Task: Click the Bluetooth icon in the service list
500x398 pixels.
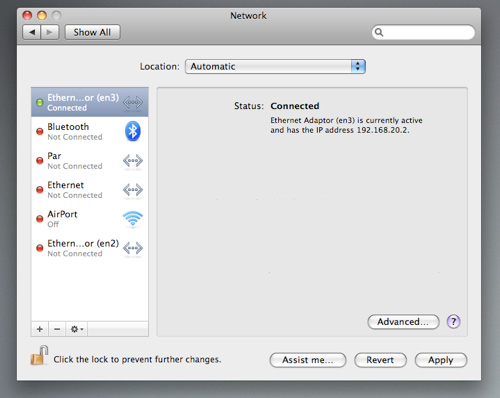Action: click(x=133, y=131)
